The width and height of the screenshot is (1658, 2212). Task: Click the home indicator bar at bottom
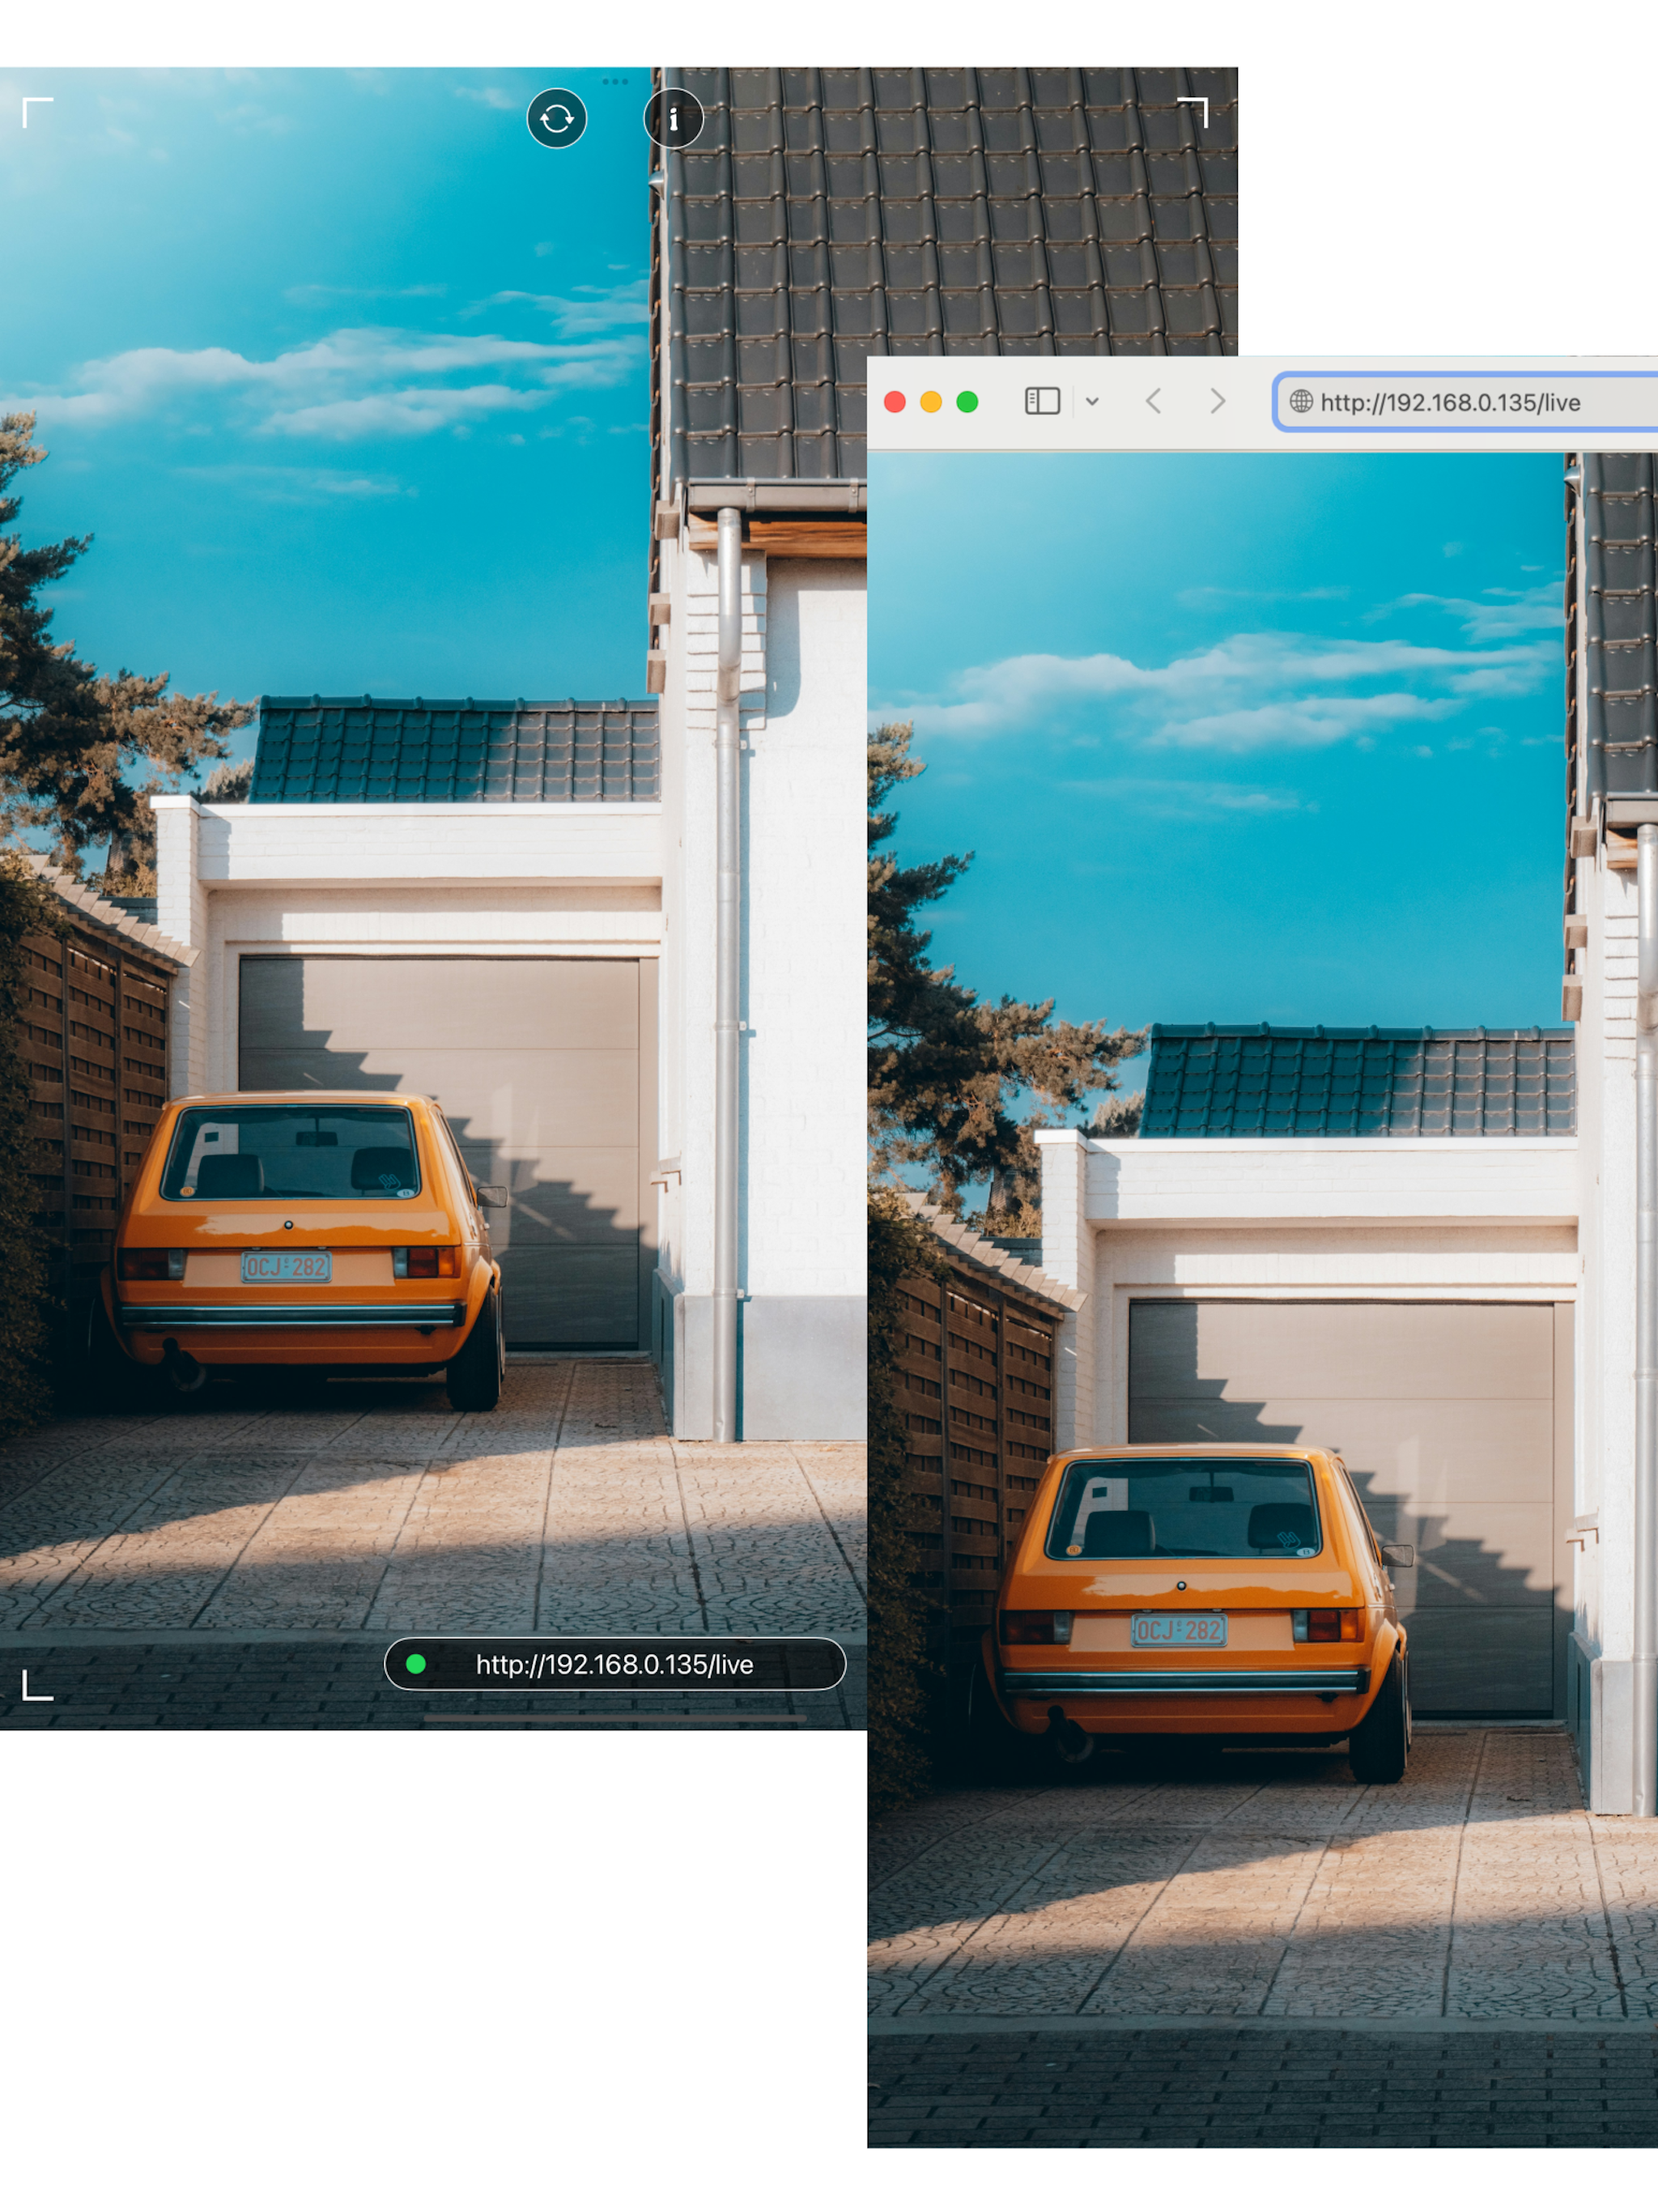(x=614, y=1718)
